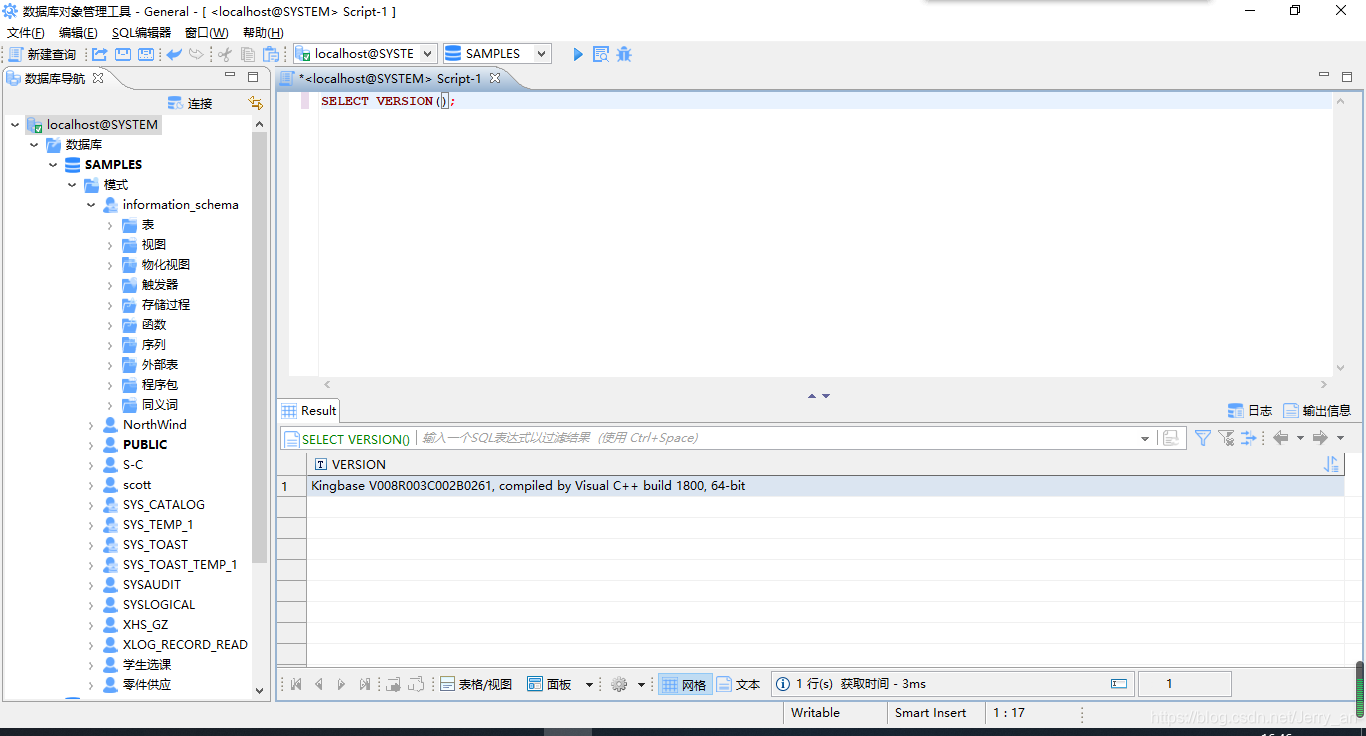Switch results to 文本 text mode
This screenshot has height=736, width=1366.
[x=739, y=684]
